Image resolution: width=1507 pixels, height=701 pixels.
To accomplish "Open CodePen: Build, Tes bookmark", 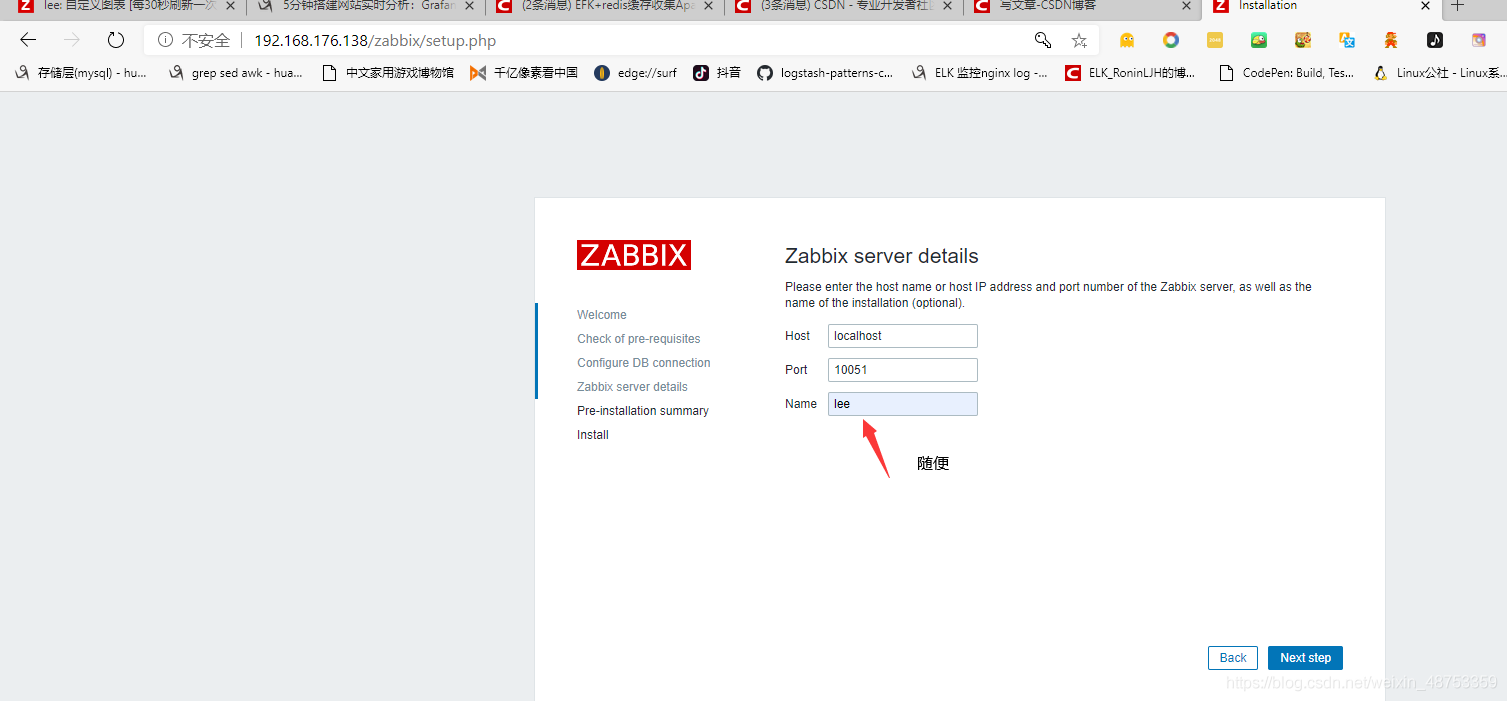I will (x=1286, y=73).
